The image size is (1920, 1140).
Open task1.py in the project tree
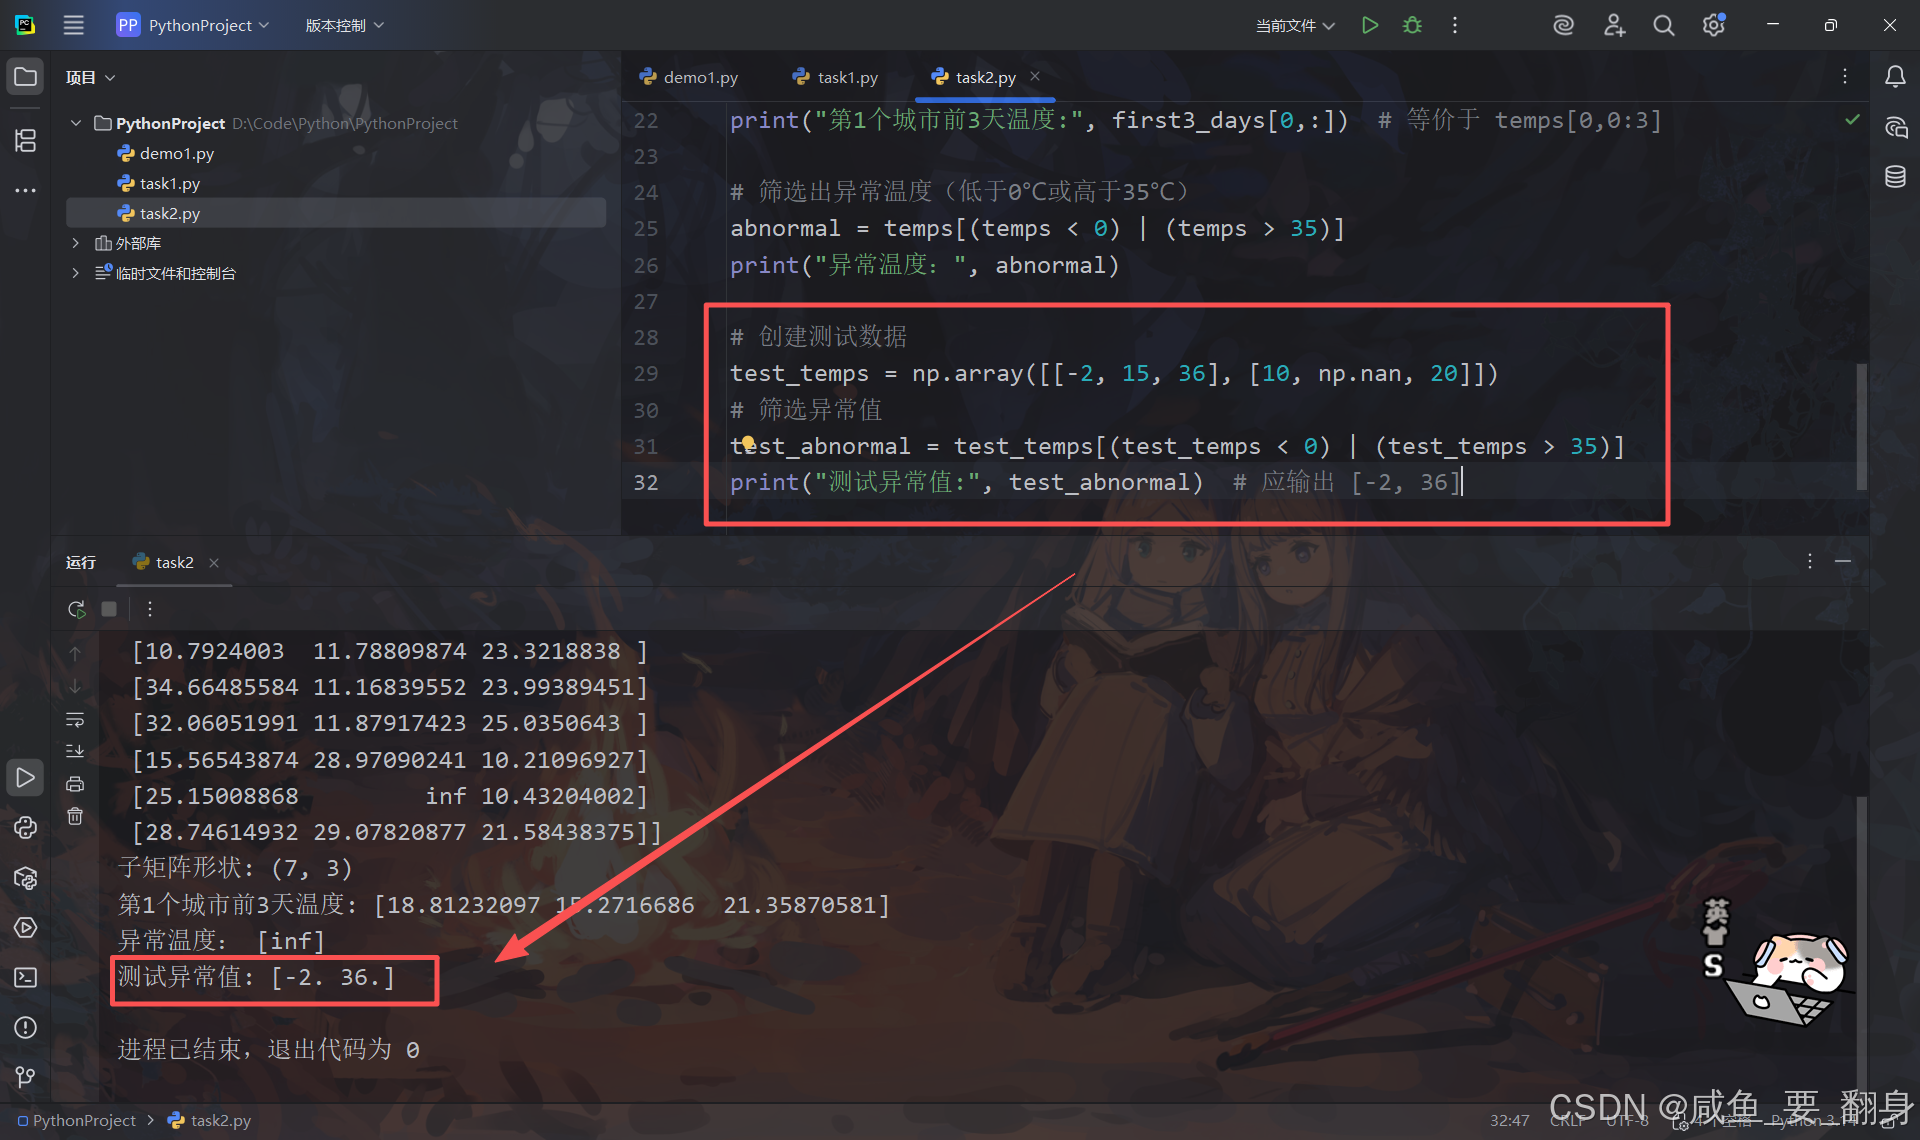(x=169, y=183)
